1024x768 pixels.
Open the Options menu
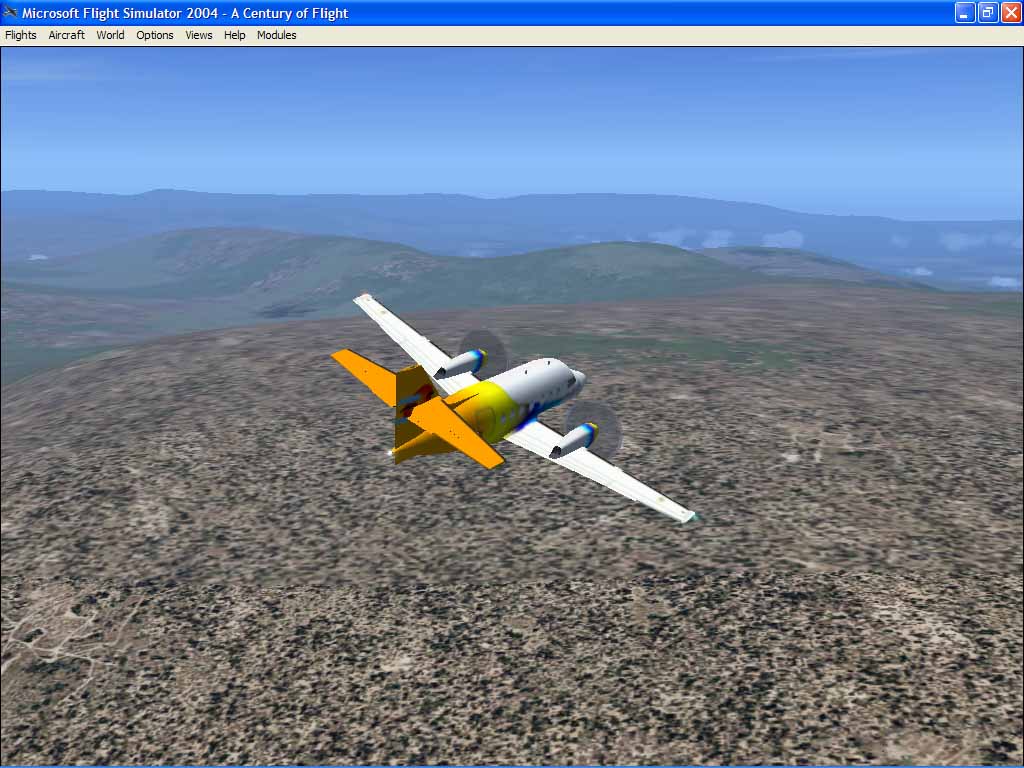(155, 35)
